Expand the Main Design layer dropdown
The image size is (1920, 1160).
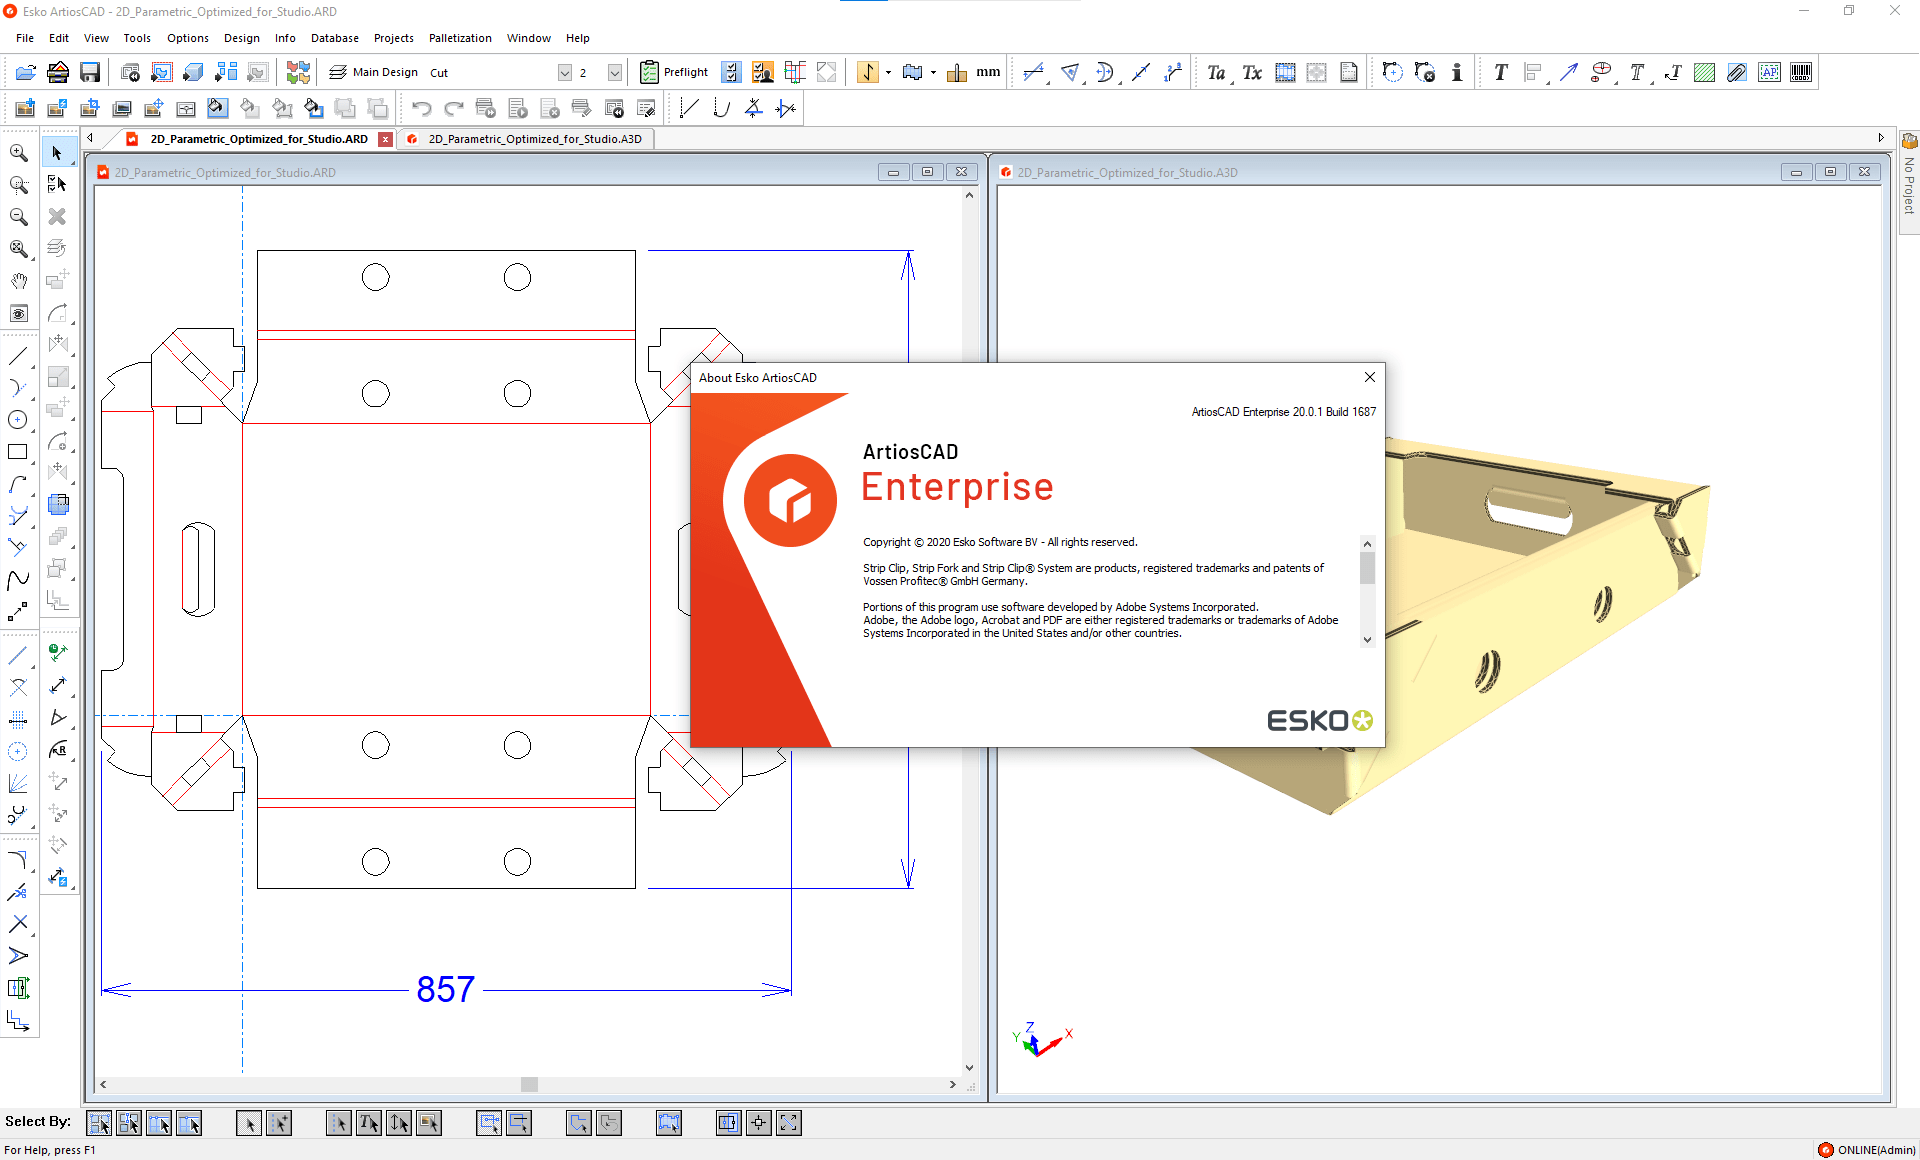[x=565, y=72]
